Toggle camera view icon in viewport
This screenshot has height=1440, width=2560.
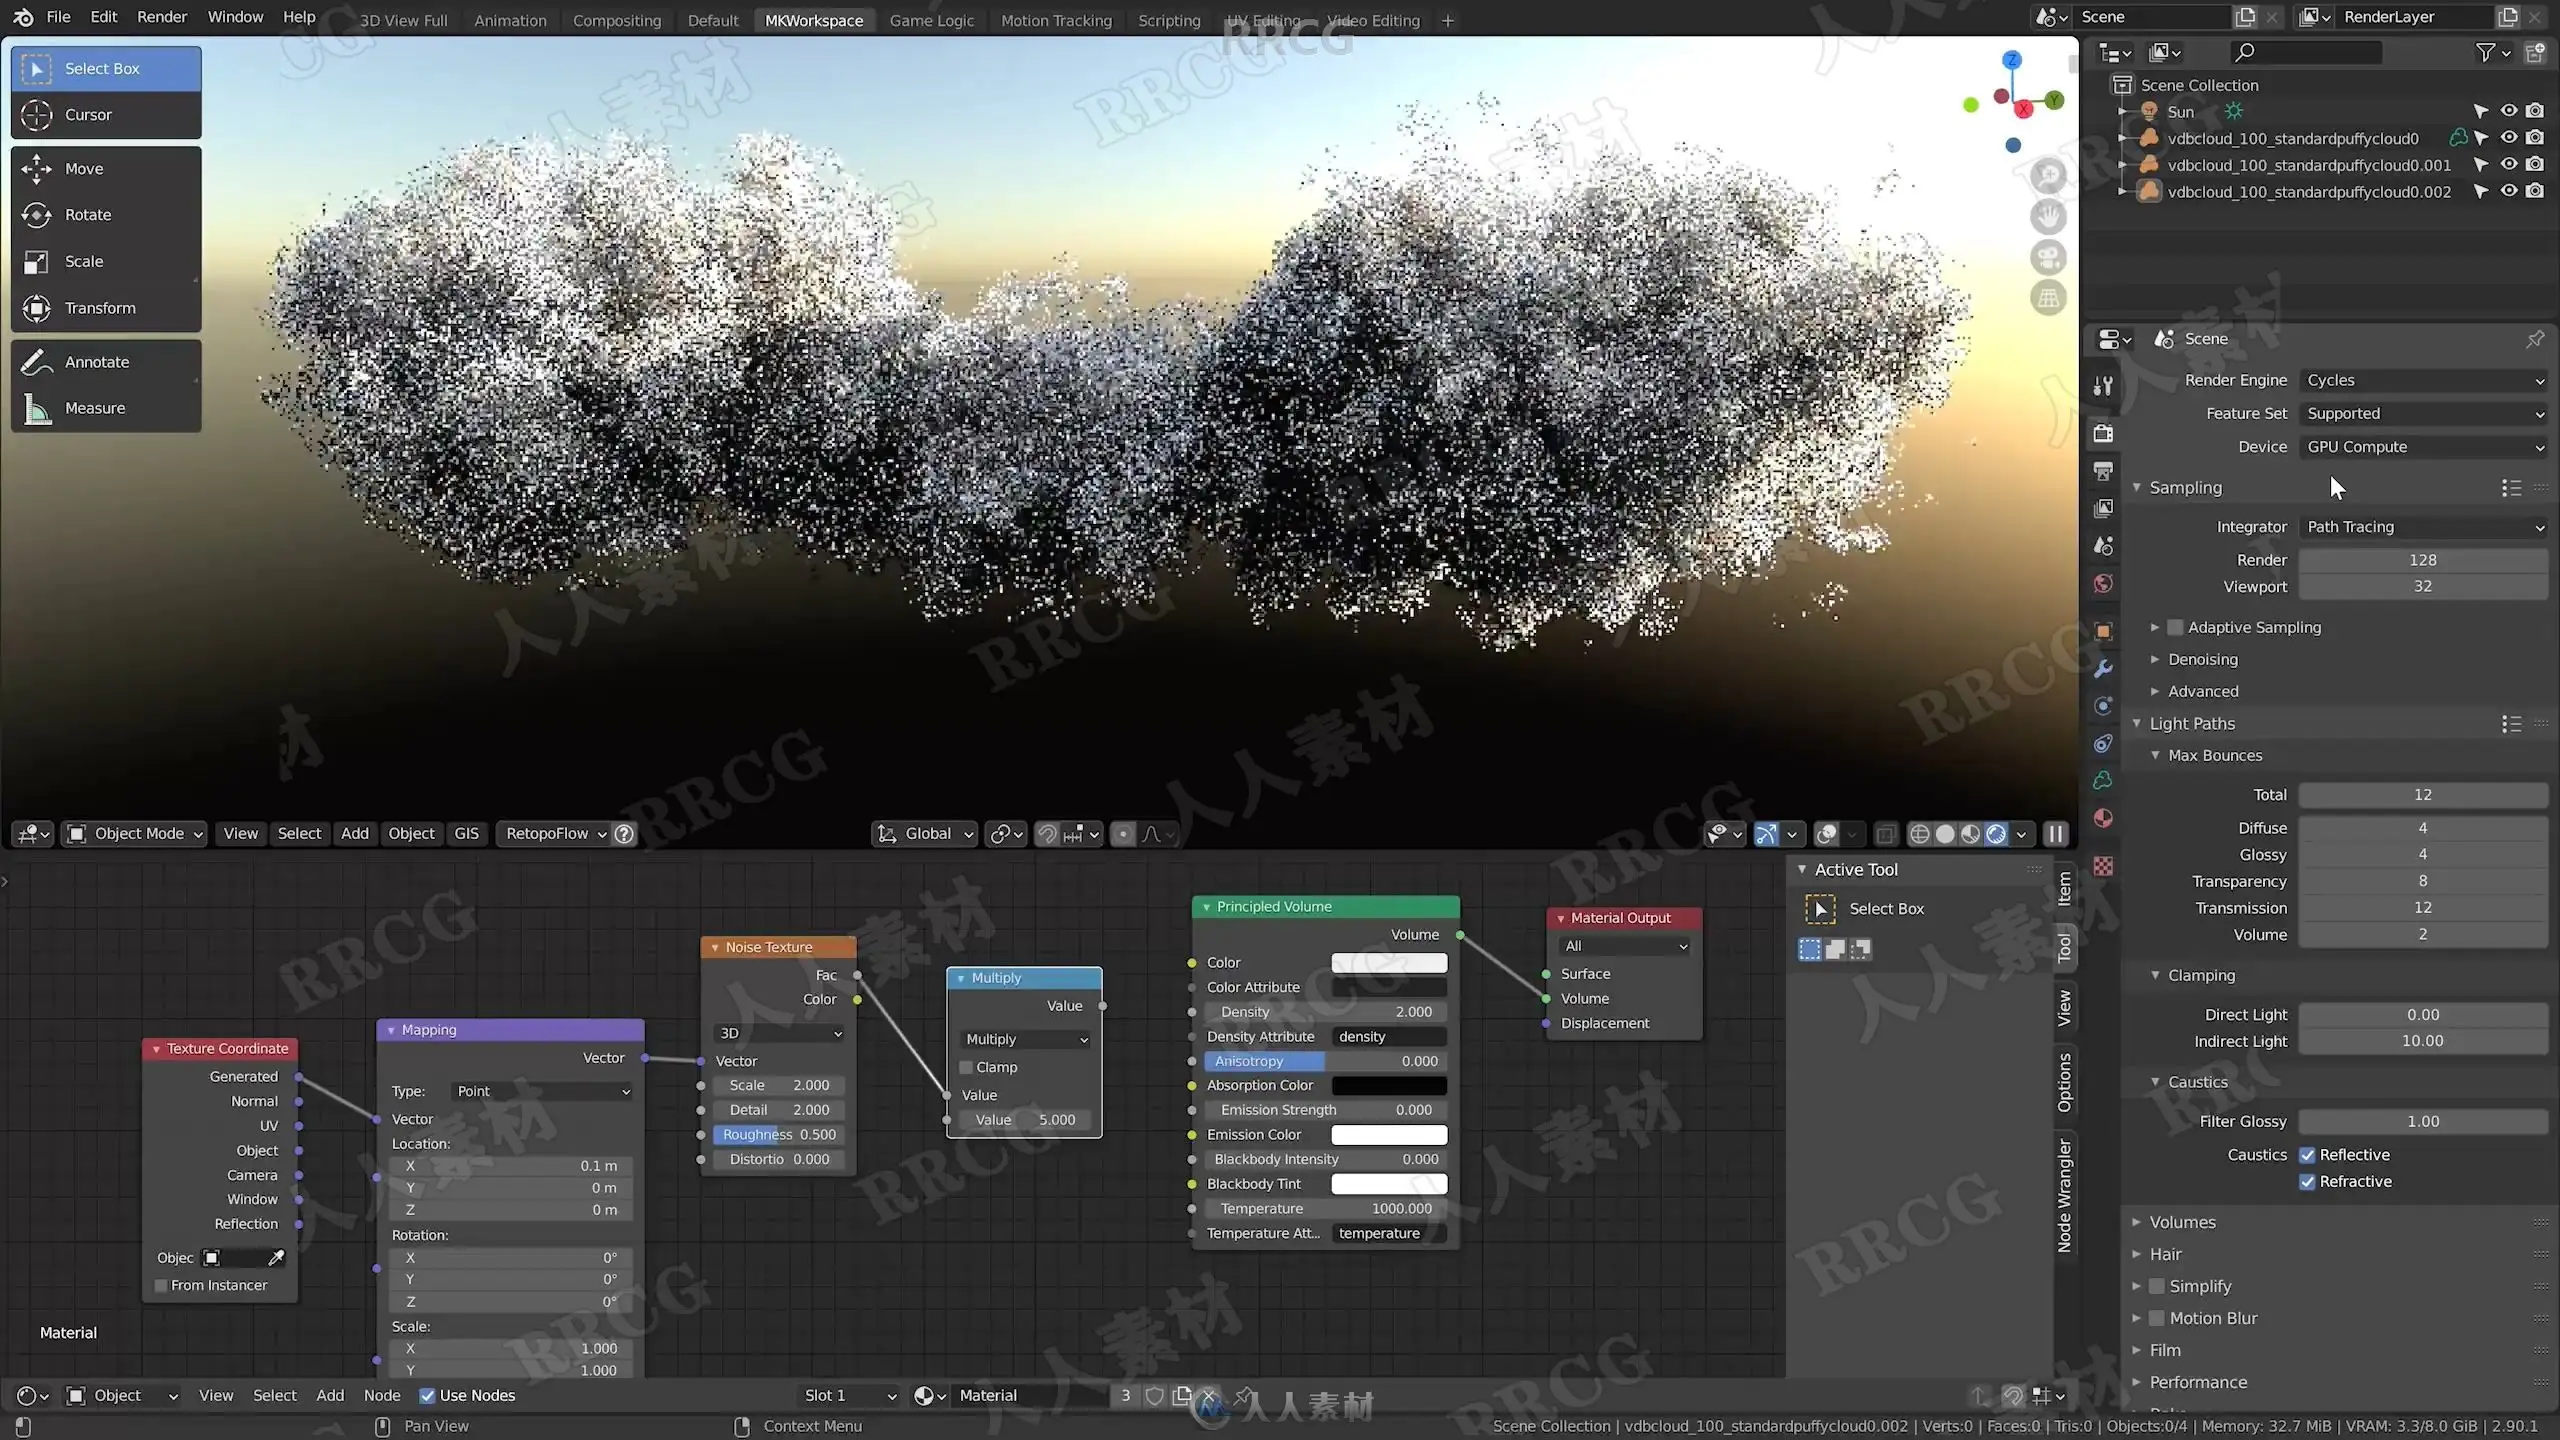pos(2048,257)
